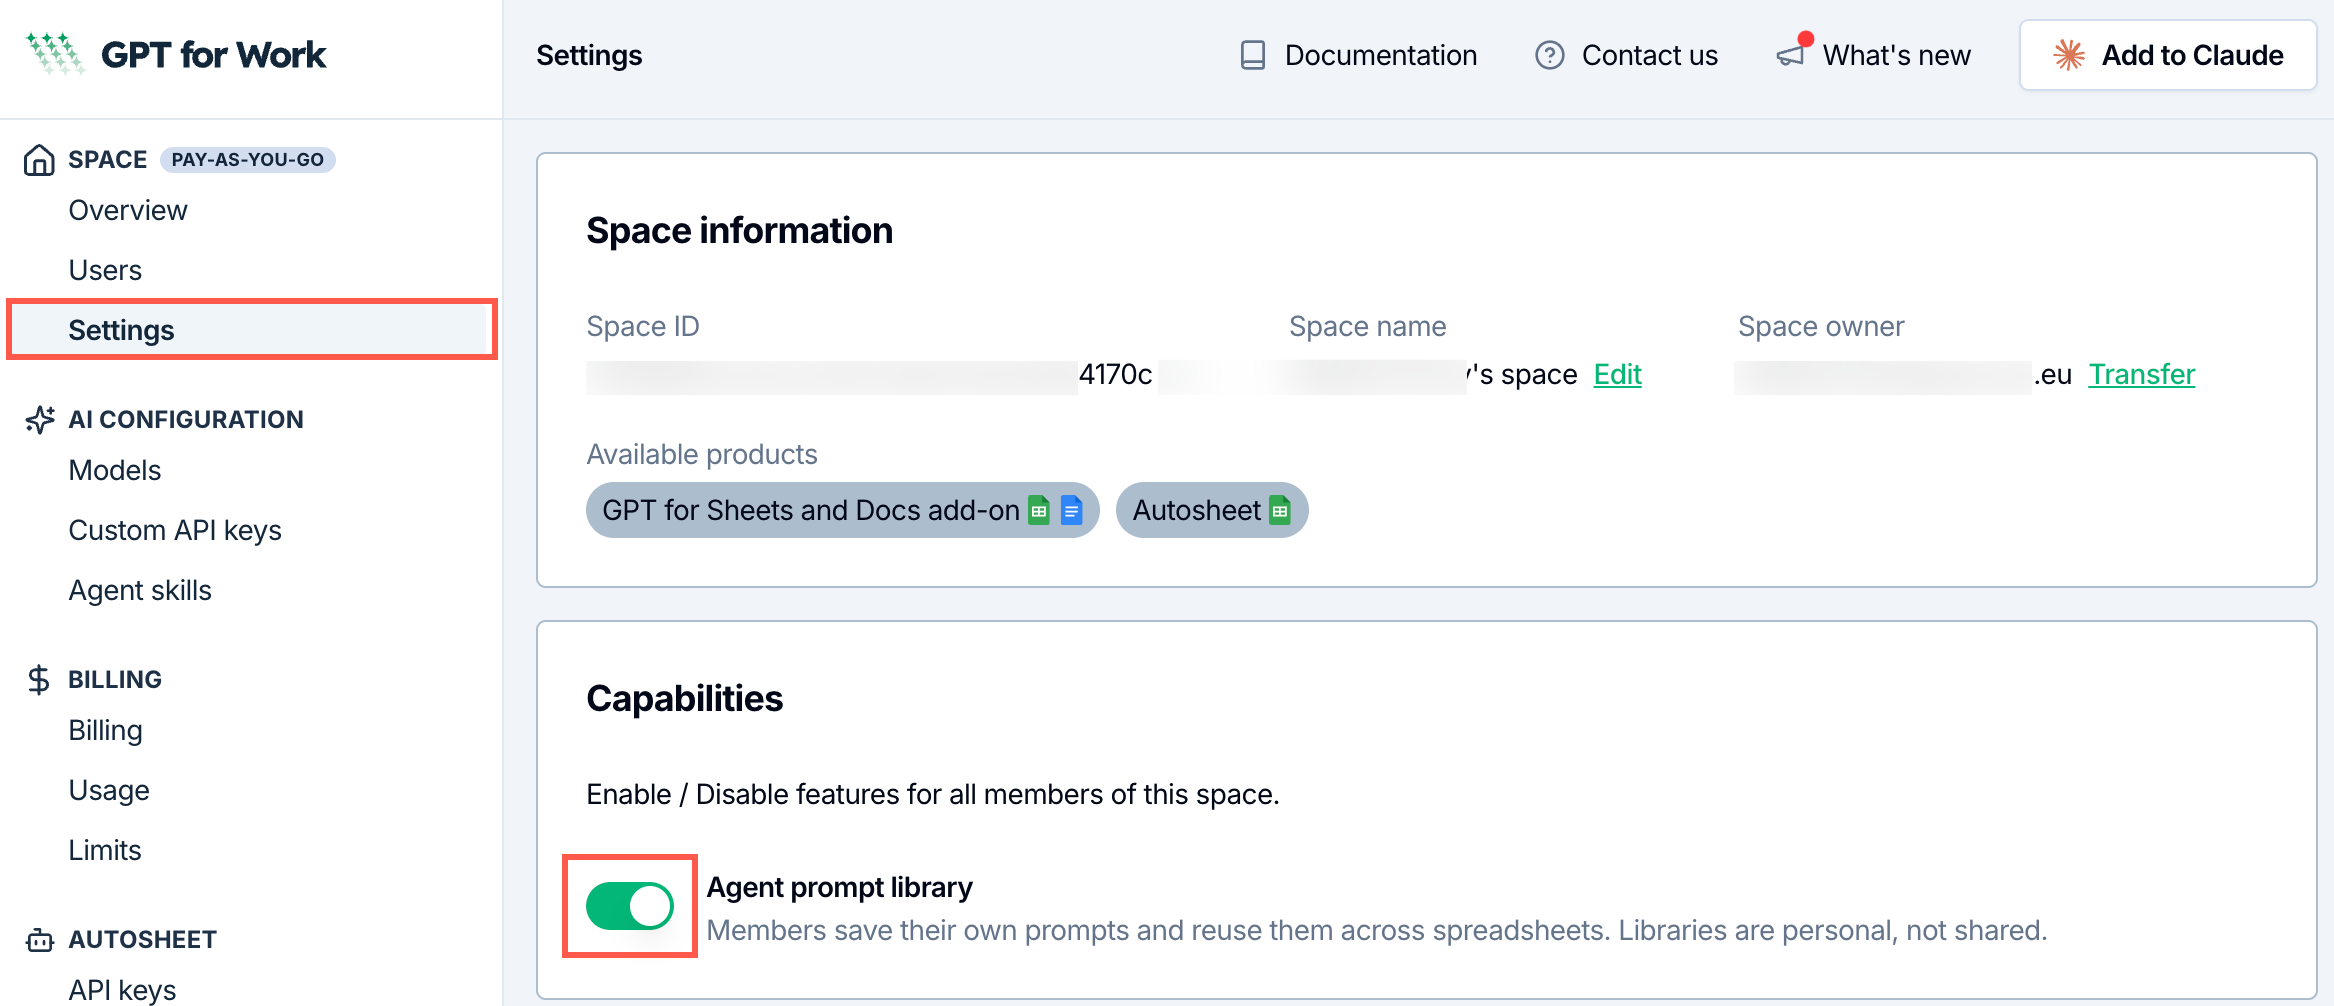Click the "Enable / Disable features" description
The image size is (2334, 1006).
[933, 794]
